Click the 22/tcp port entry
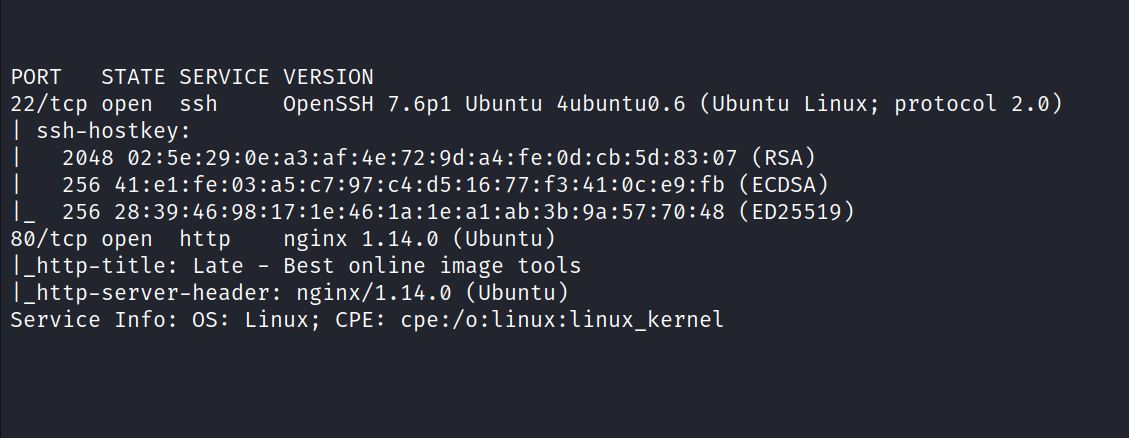The image size is (1129, 438). pos(49,102)
